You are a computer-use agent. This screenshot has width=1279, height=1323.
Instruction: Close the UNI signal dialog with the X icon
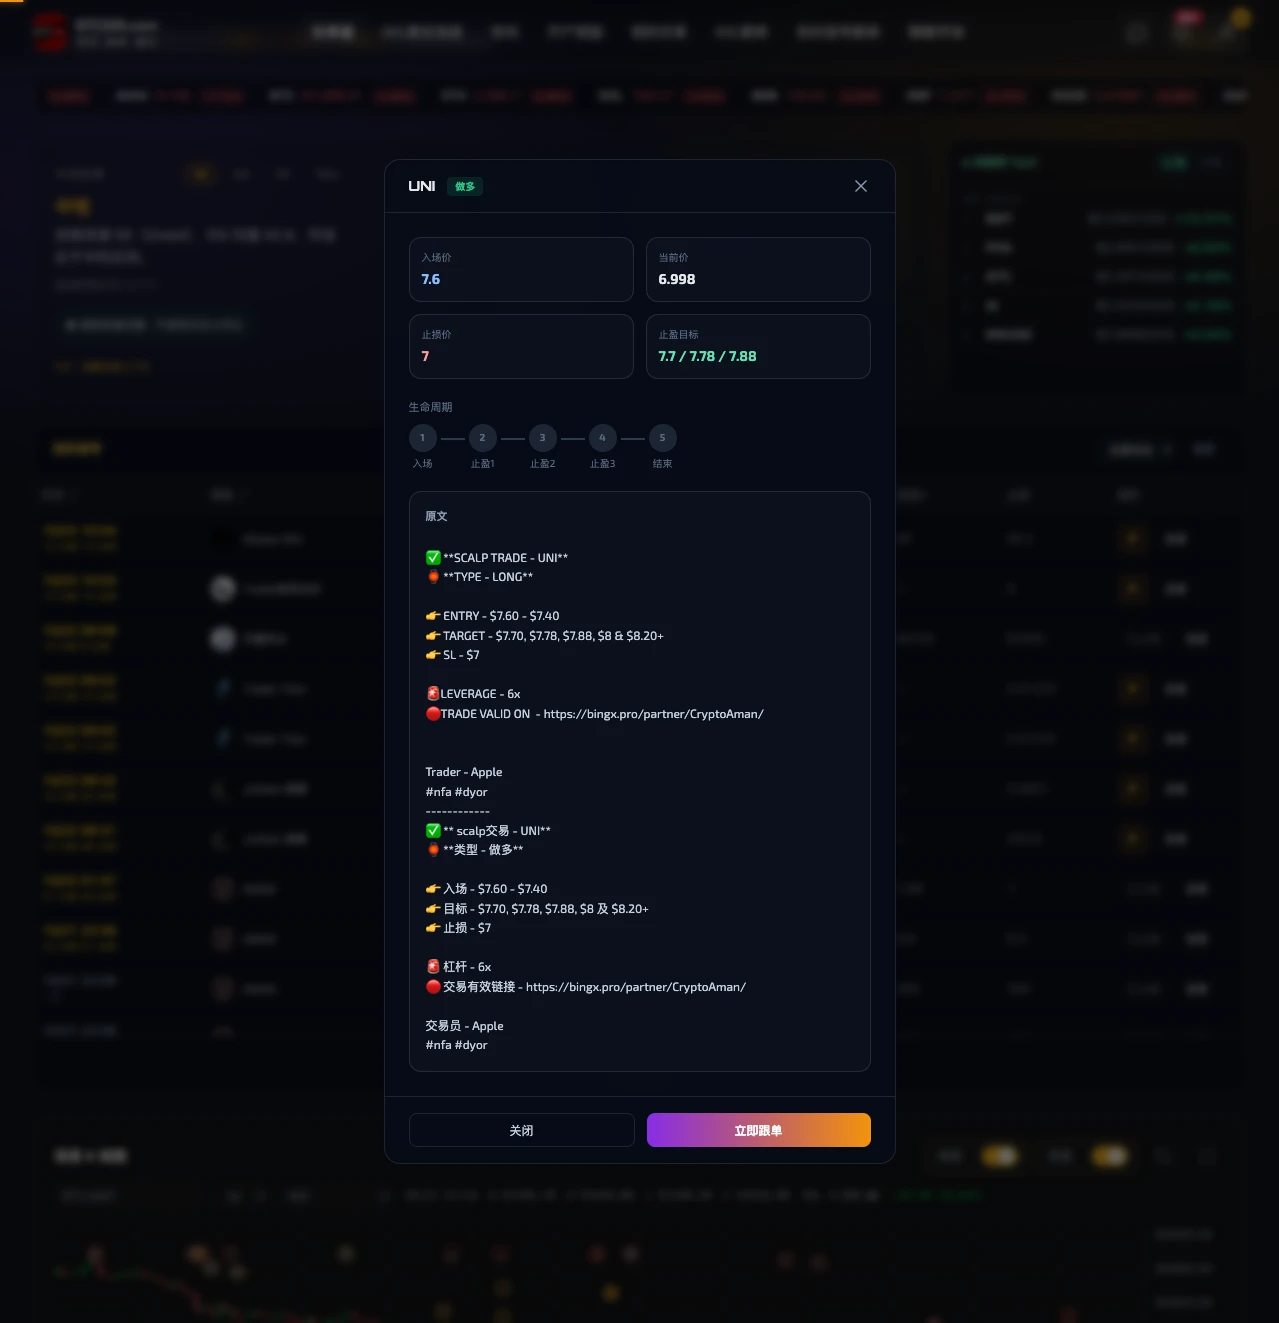(x=861, y=186)
